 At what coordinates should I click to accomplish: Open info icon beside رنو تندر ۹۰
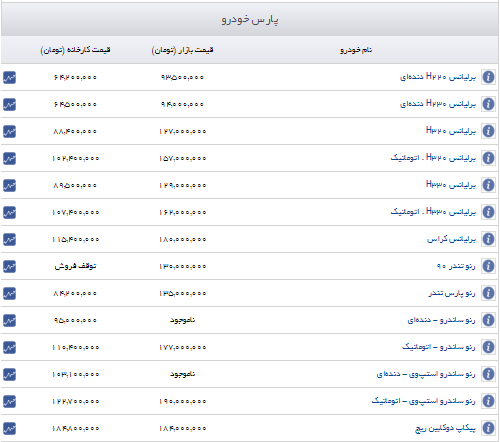click(x=488, y=266)
